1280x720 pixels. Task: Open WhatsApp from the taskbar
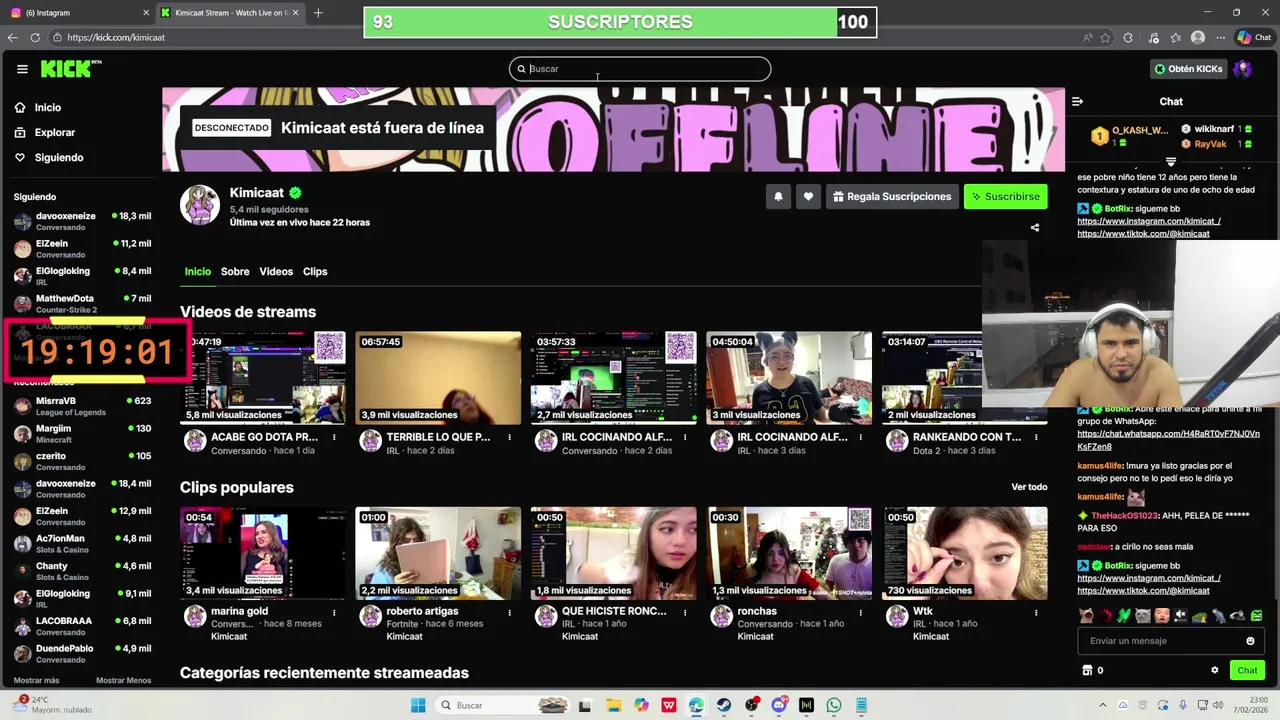coord(834,705)
